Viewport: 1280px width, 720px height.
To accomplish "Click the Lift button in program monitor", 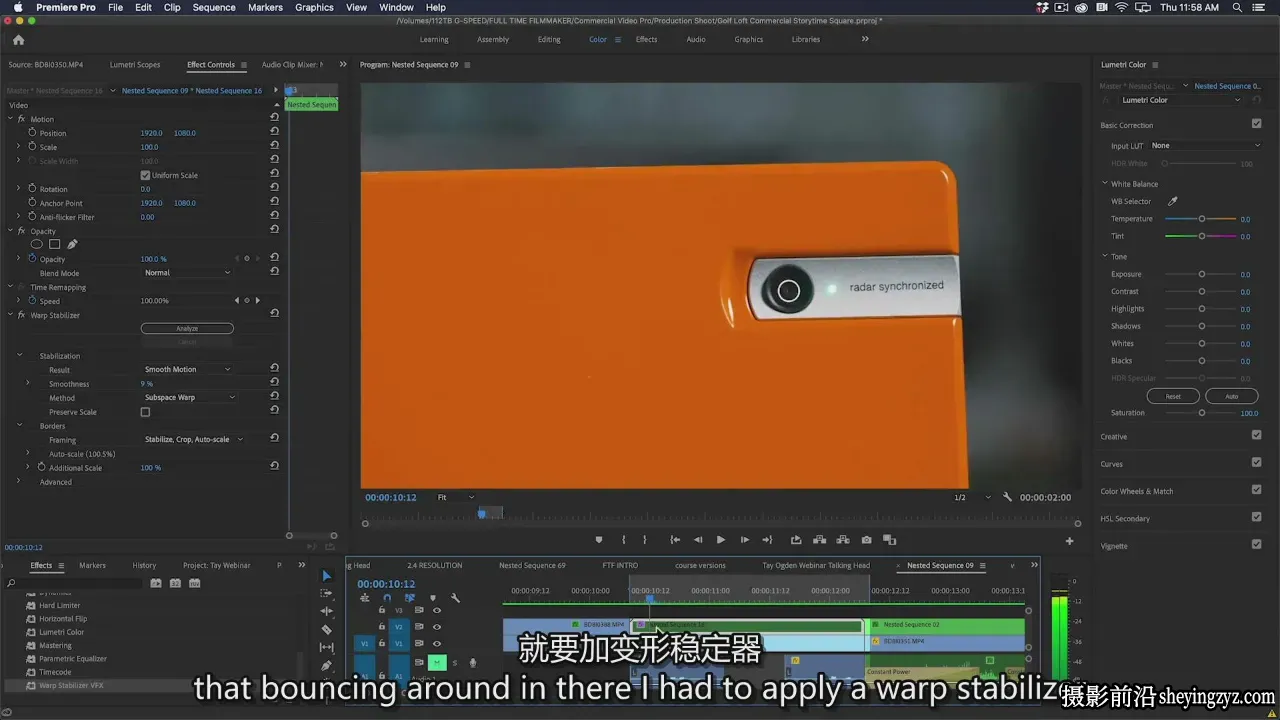I will (x=819, y=540).
